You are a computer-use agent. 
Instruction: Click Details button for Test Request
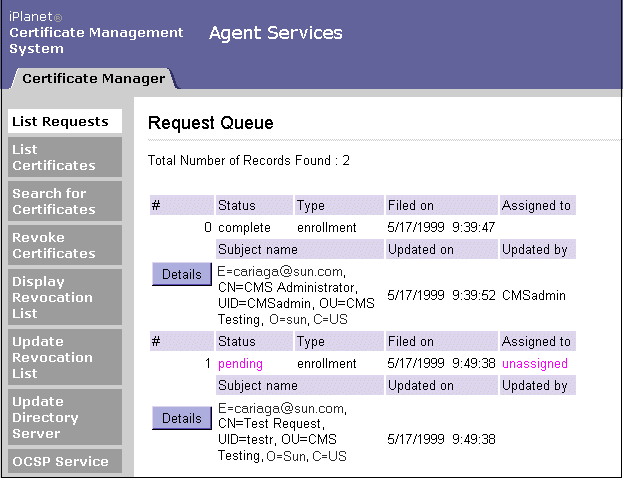click(181, 419)
